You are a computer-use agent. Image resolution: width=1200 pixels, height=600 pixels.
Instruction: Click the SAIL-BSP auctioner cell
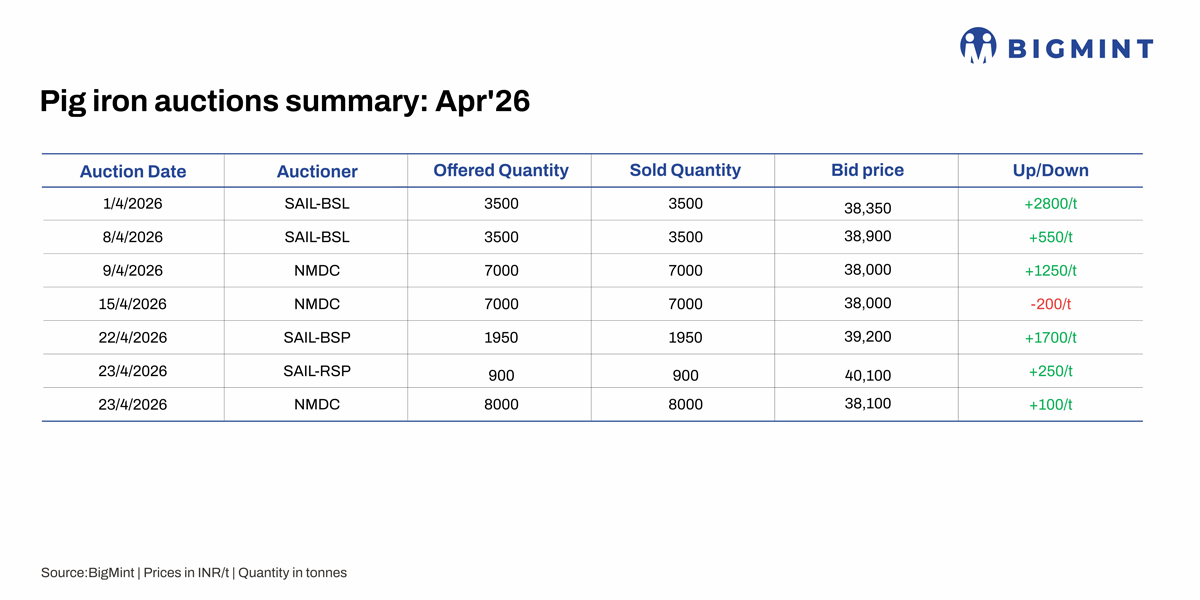click(x=317, y=337)
